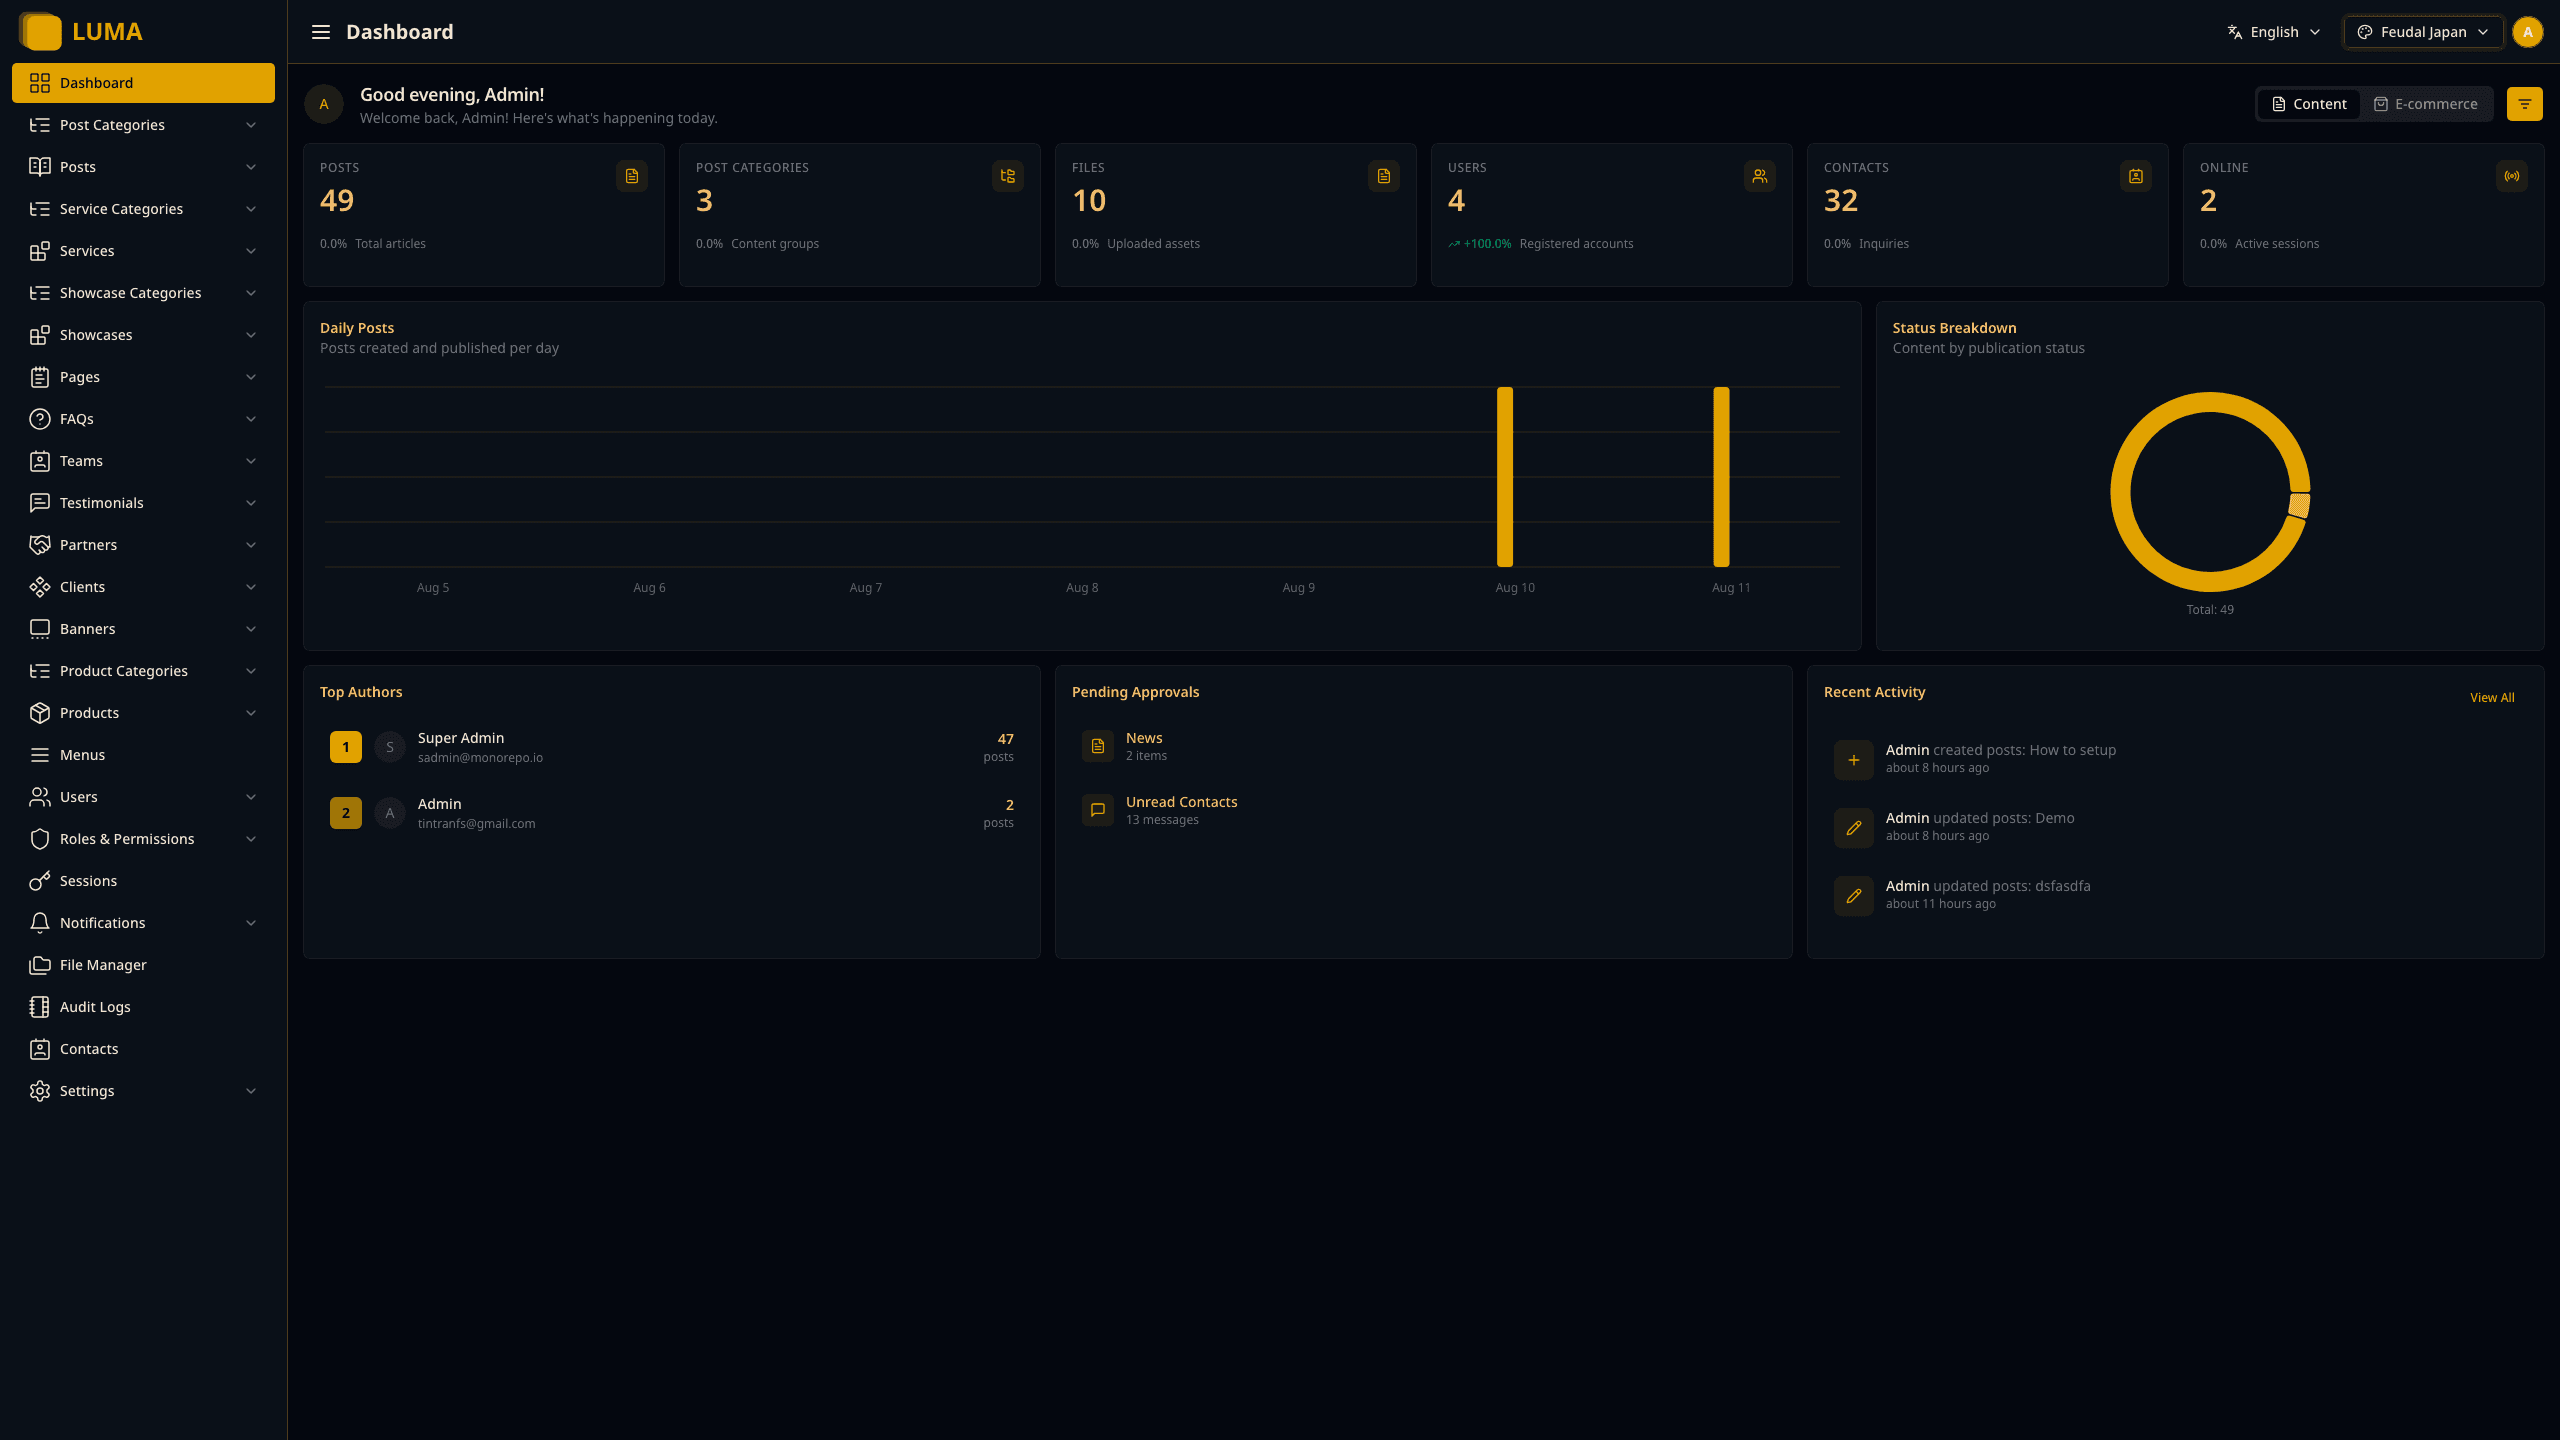
Task: Click the 'Total: 49' label under donut
Action: point(2210,610)
